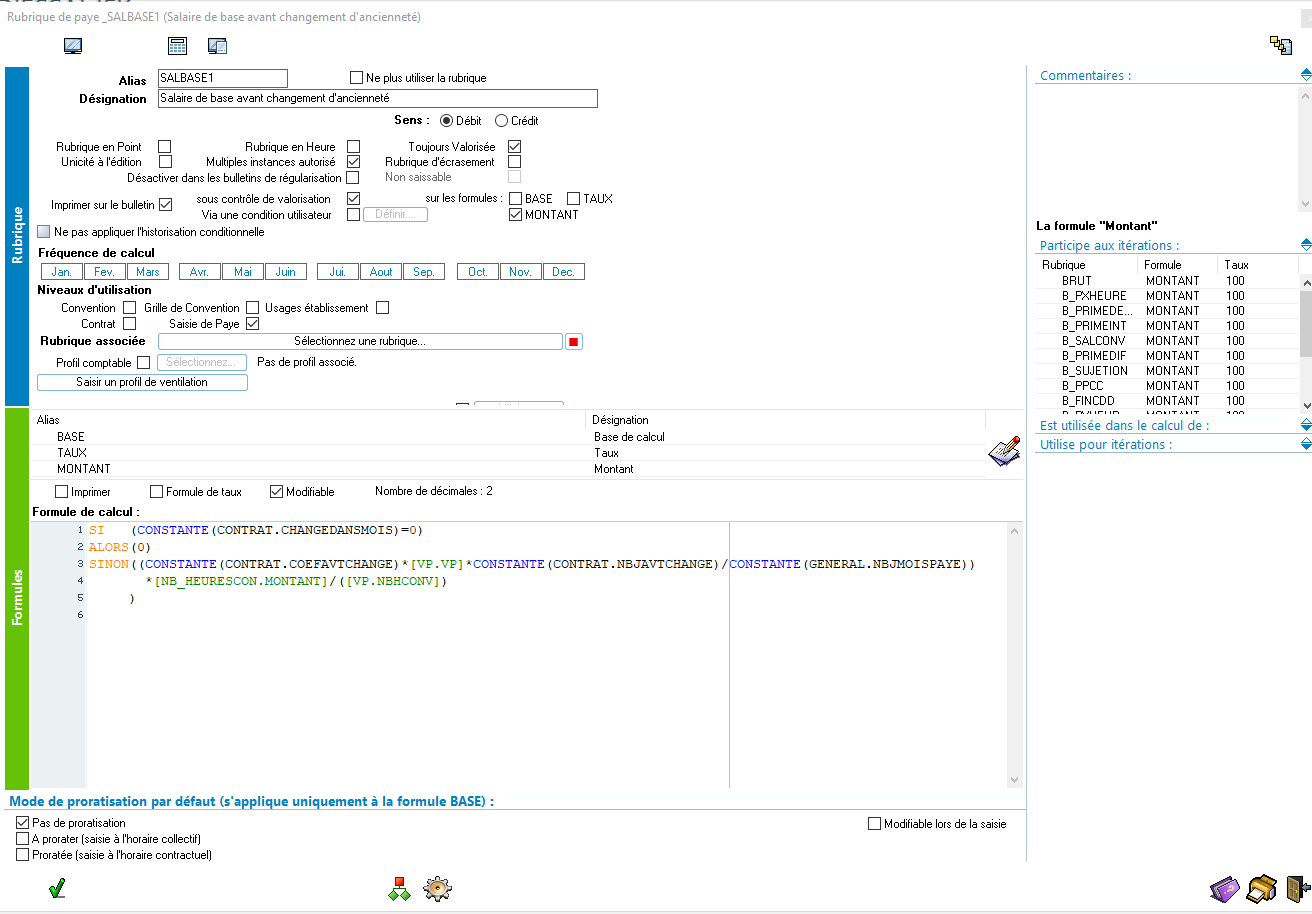Toggle the Mars frequency button
The image size is (1312, 914).
click(x=148, y=272)
